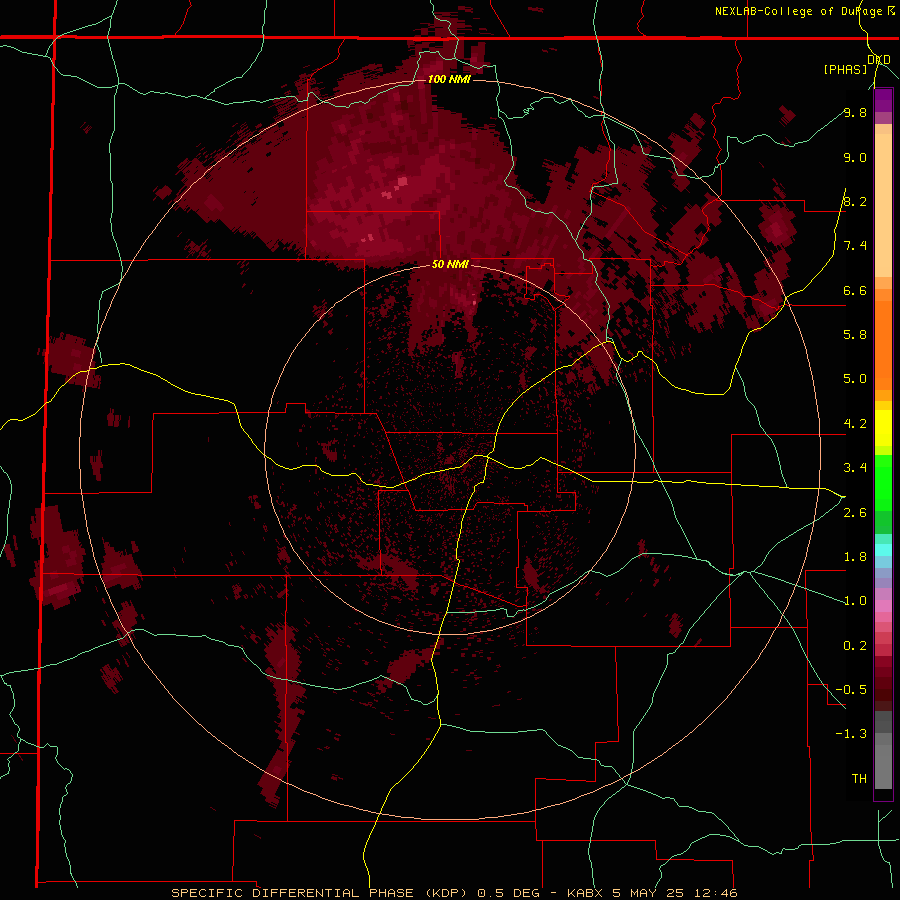Screen dimensions: 900x900
Task: Click the TH threshold label on legend
Action: [859, 778]
